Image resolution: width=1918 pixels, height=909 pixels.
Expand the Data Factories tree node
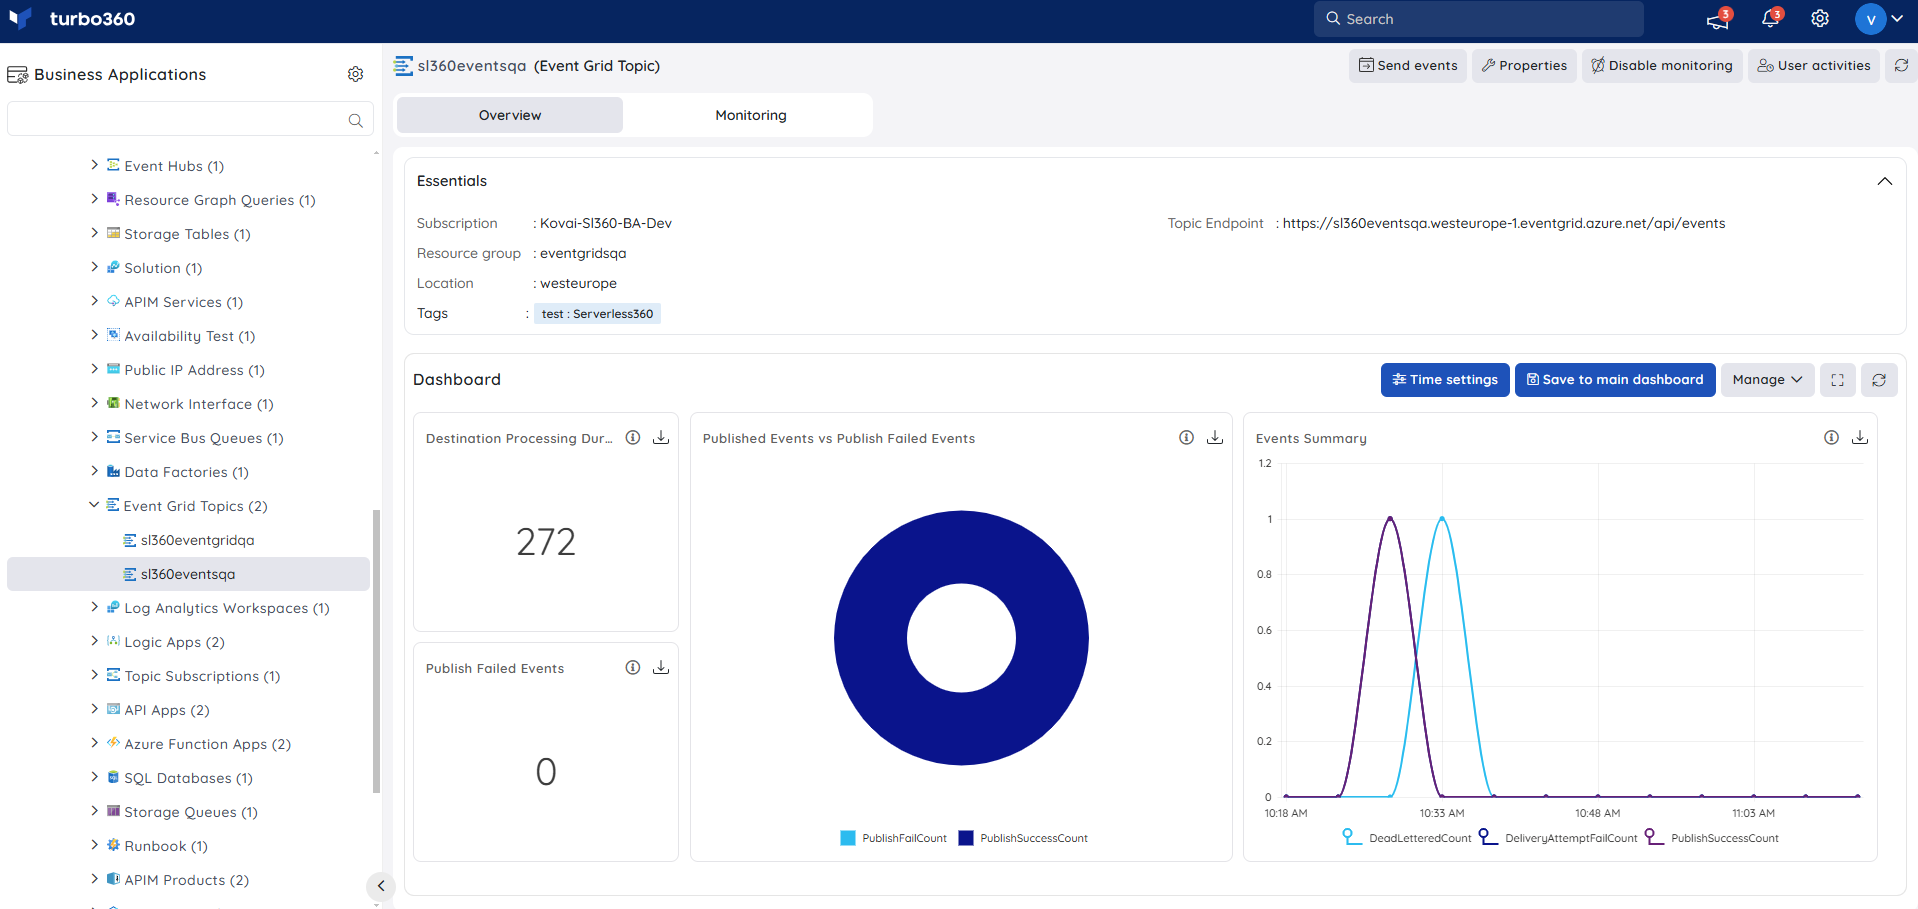tap(94, 471)
